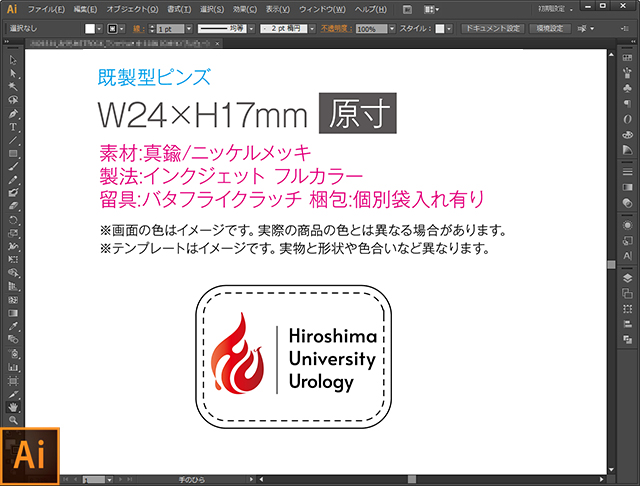
Task: Select the Artboard tool
Action: 13,381
